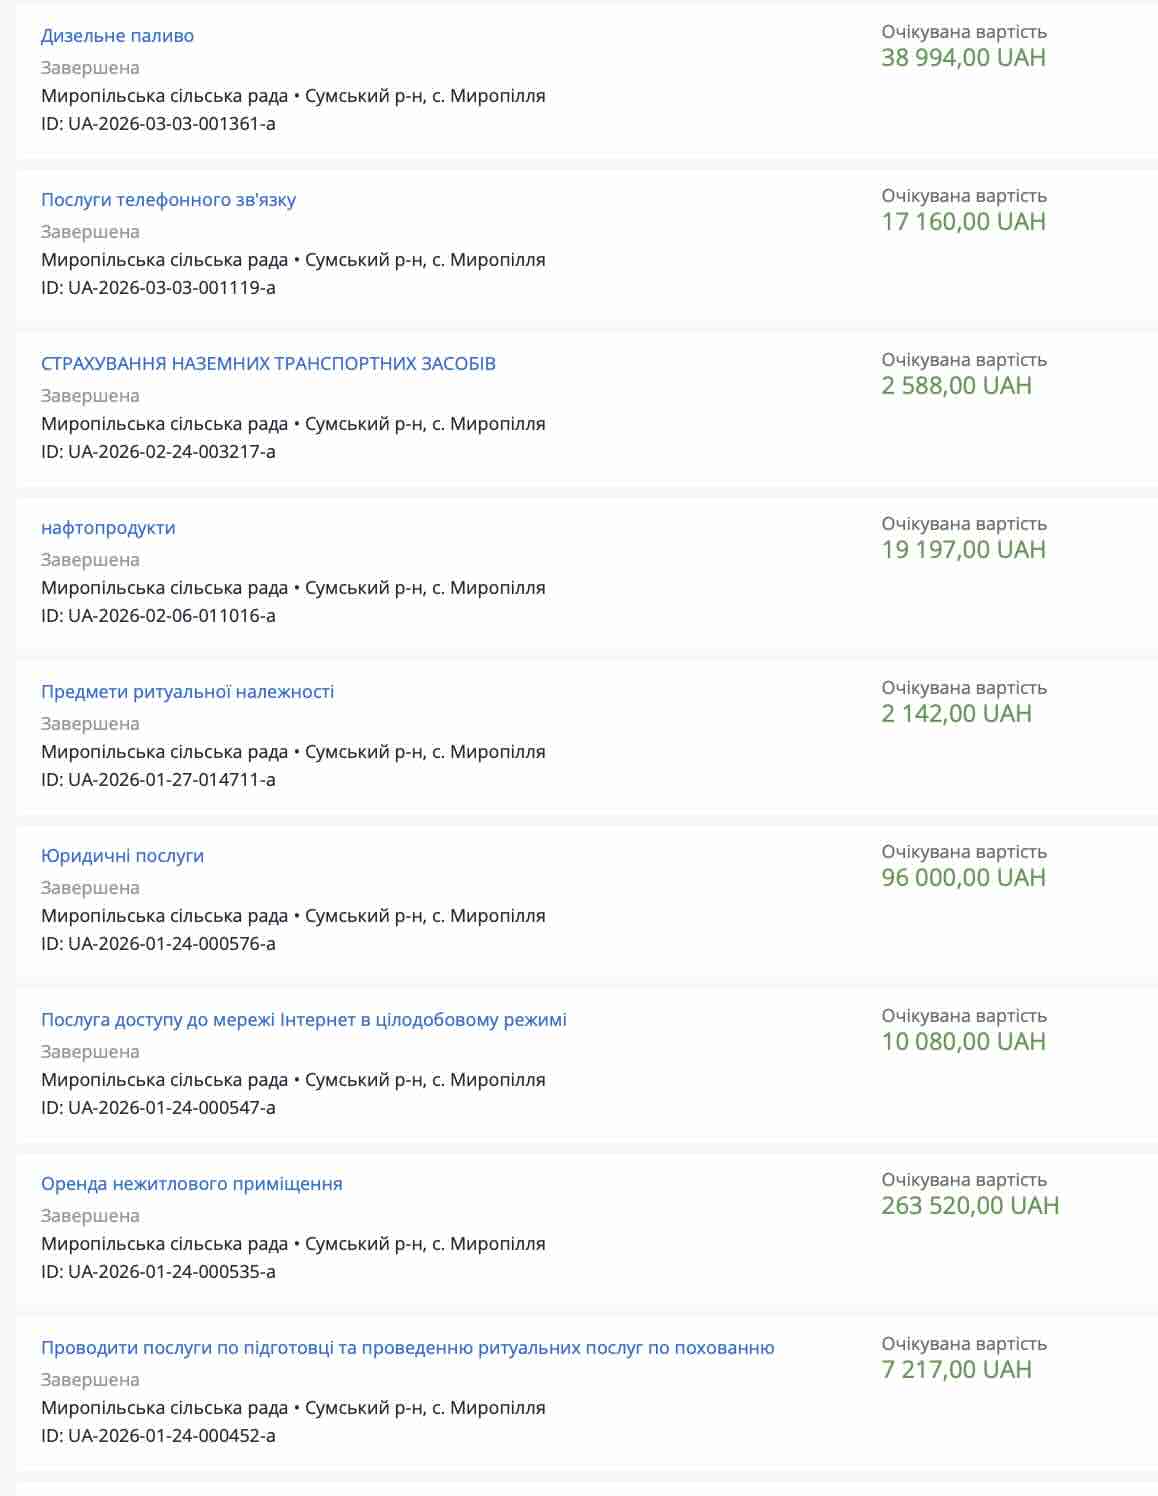
Task: Click the 2 588,00 UAH amount
Action: [x=956, y=386]
